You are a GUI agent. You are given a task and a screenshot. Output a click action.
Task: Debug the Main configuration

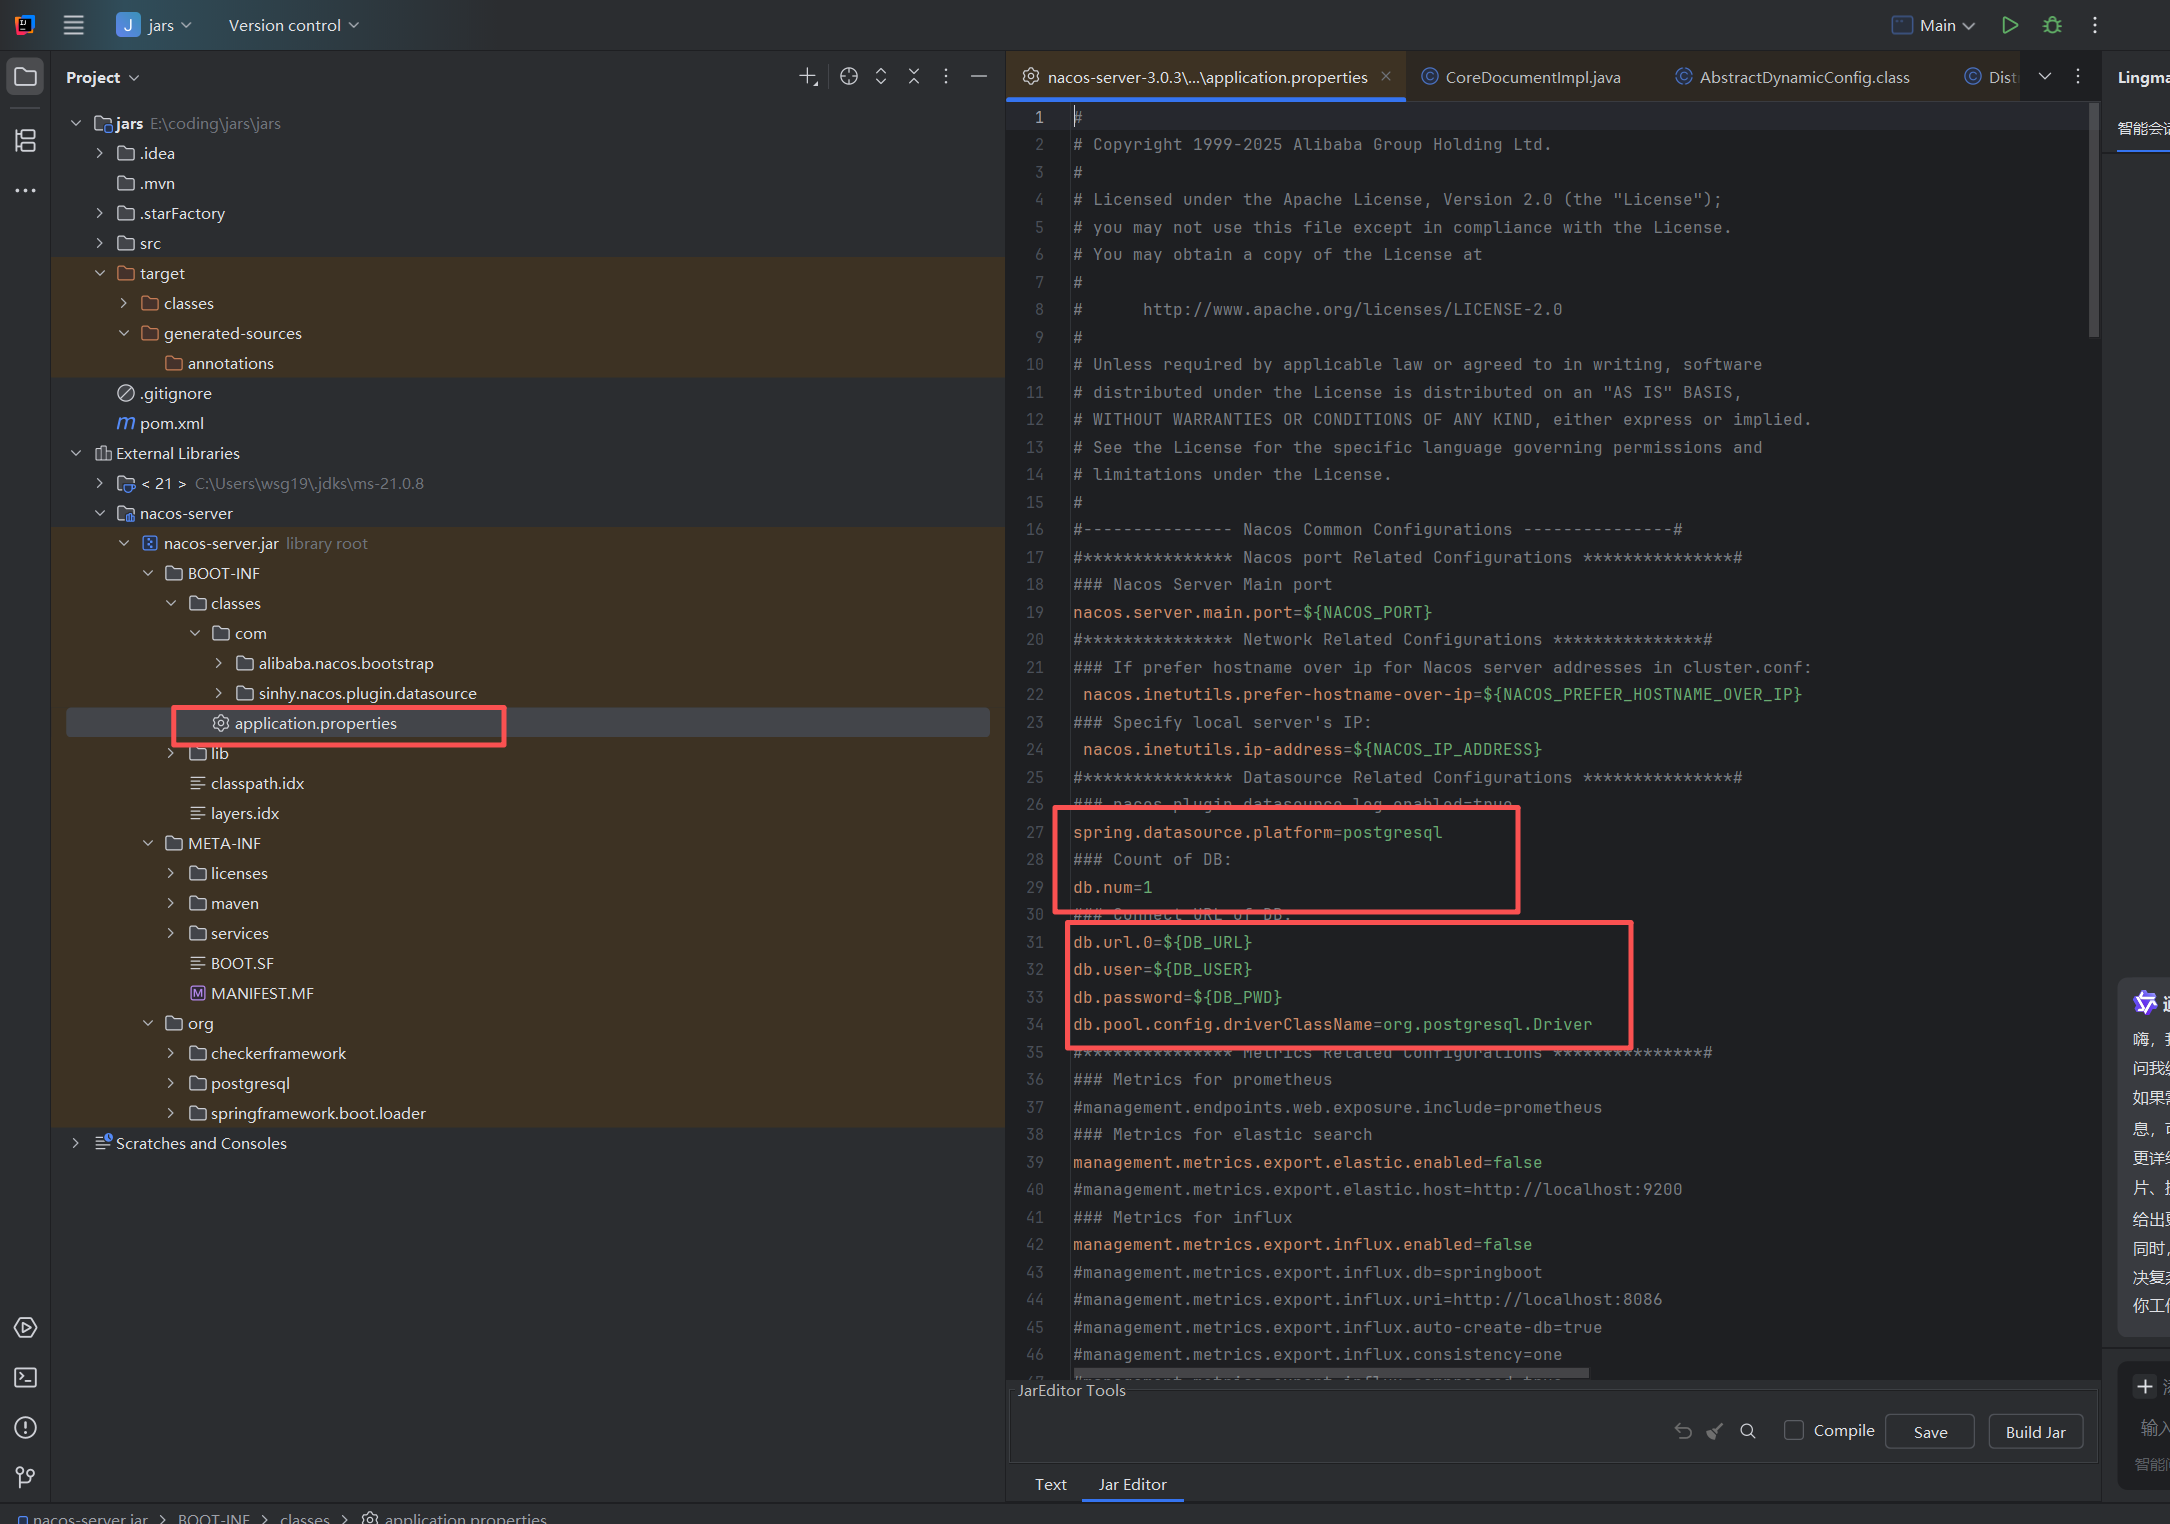click(x=2052, y=25)
